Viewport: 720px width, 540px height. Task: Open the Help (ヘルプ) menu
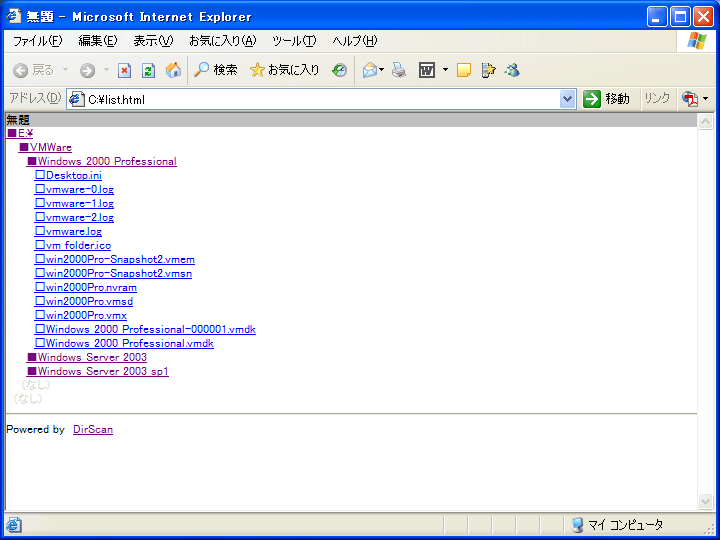pos(354,41)
